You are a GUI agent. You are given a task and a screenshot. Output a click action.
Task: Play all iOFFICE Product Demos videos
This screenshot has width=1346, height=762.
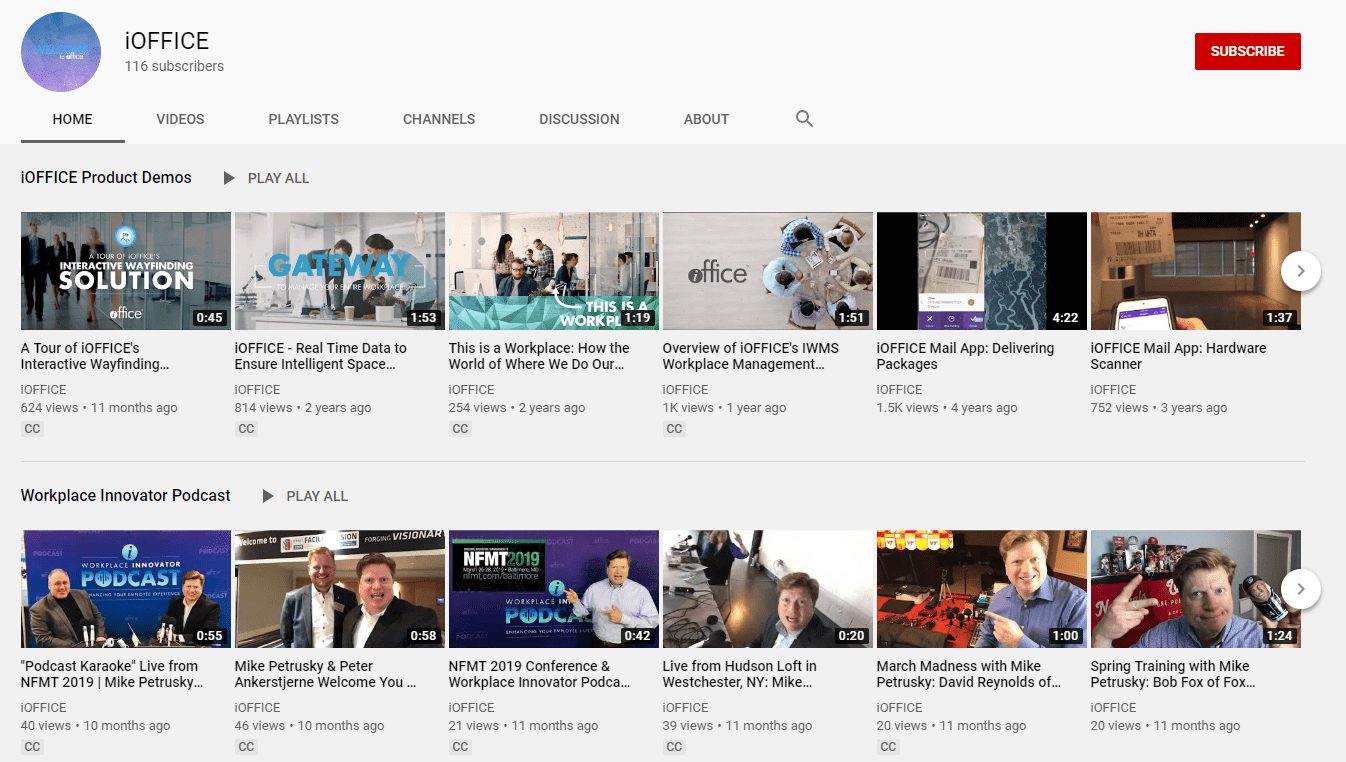click(266, 178)
